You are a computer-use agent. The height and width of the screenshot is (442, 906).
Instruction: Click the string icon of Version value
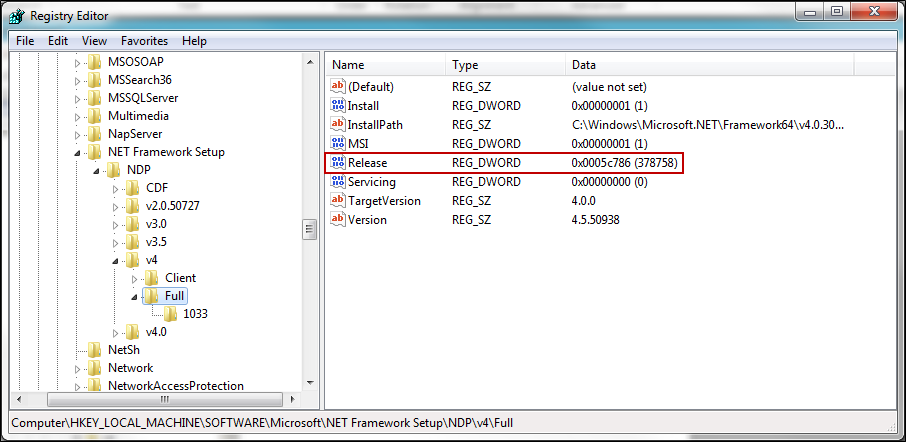tap(337, 220)
